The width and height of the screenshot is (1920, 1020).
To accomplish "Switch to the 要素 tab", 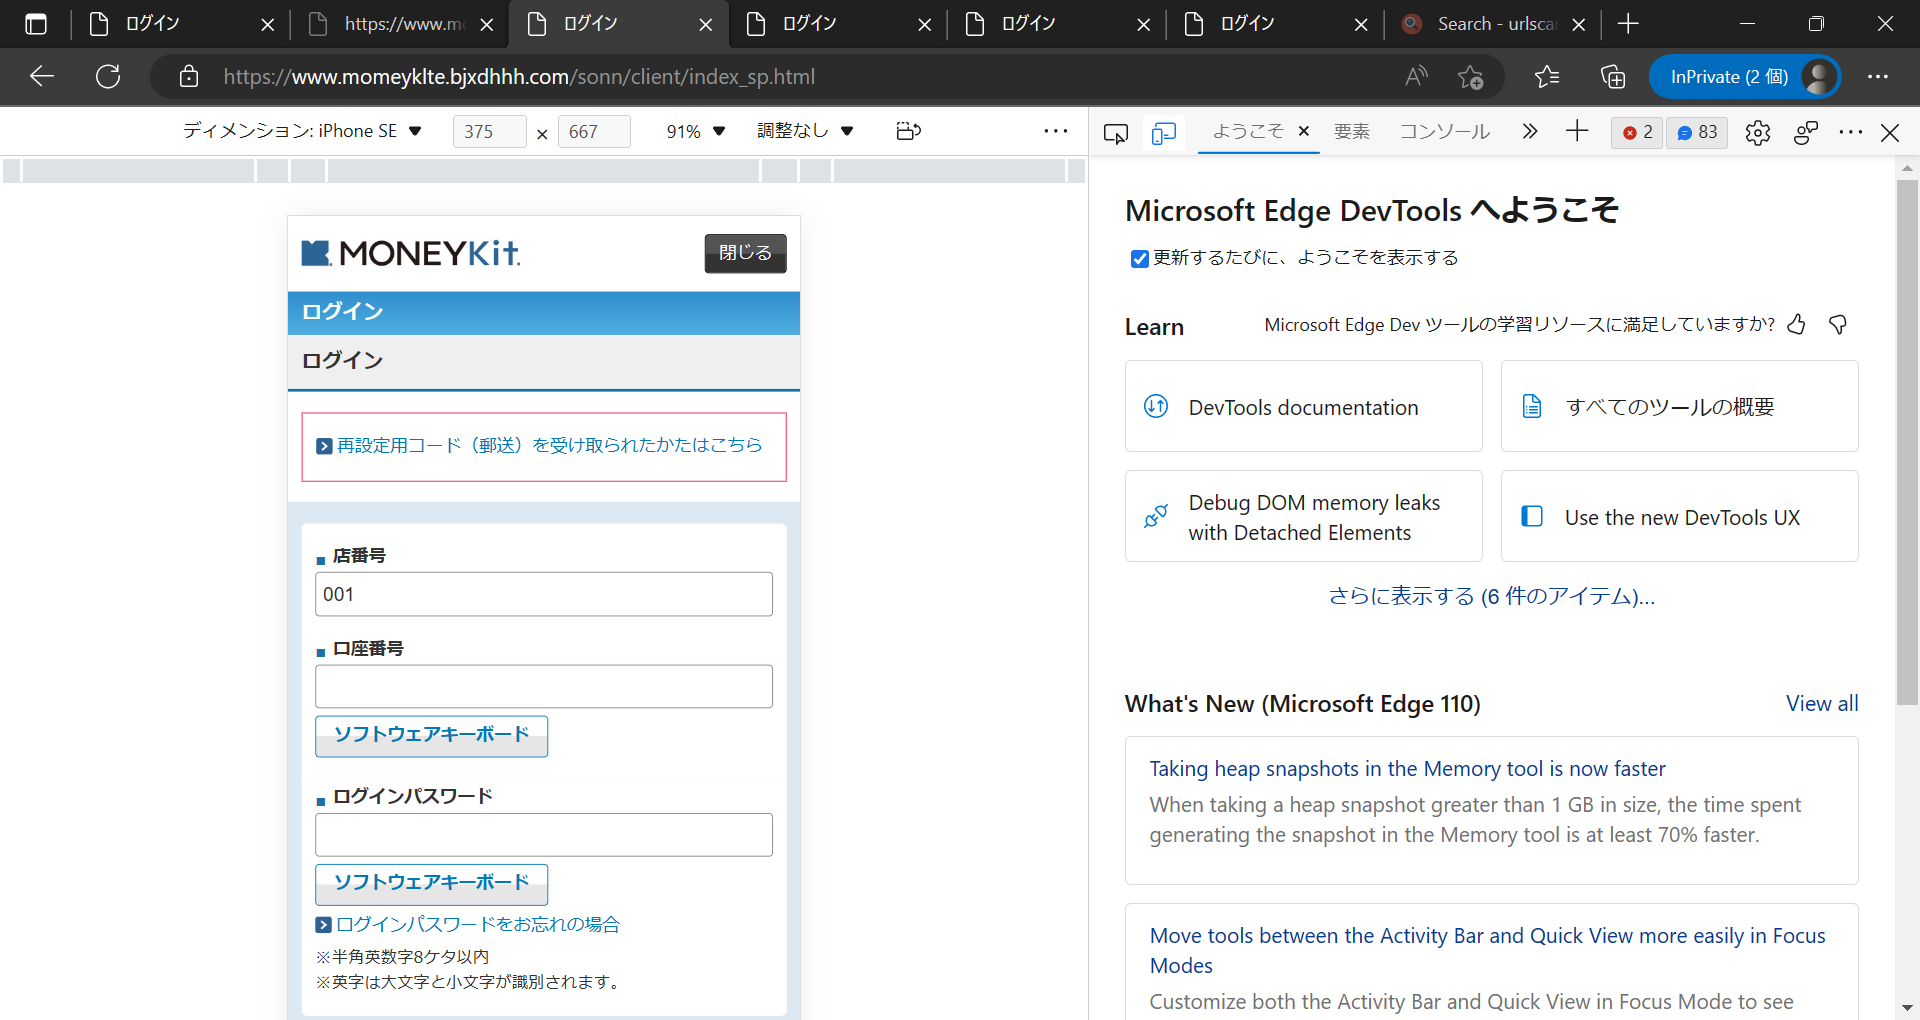I will [x=1352, y=131].
